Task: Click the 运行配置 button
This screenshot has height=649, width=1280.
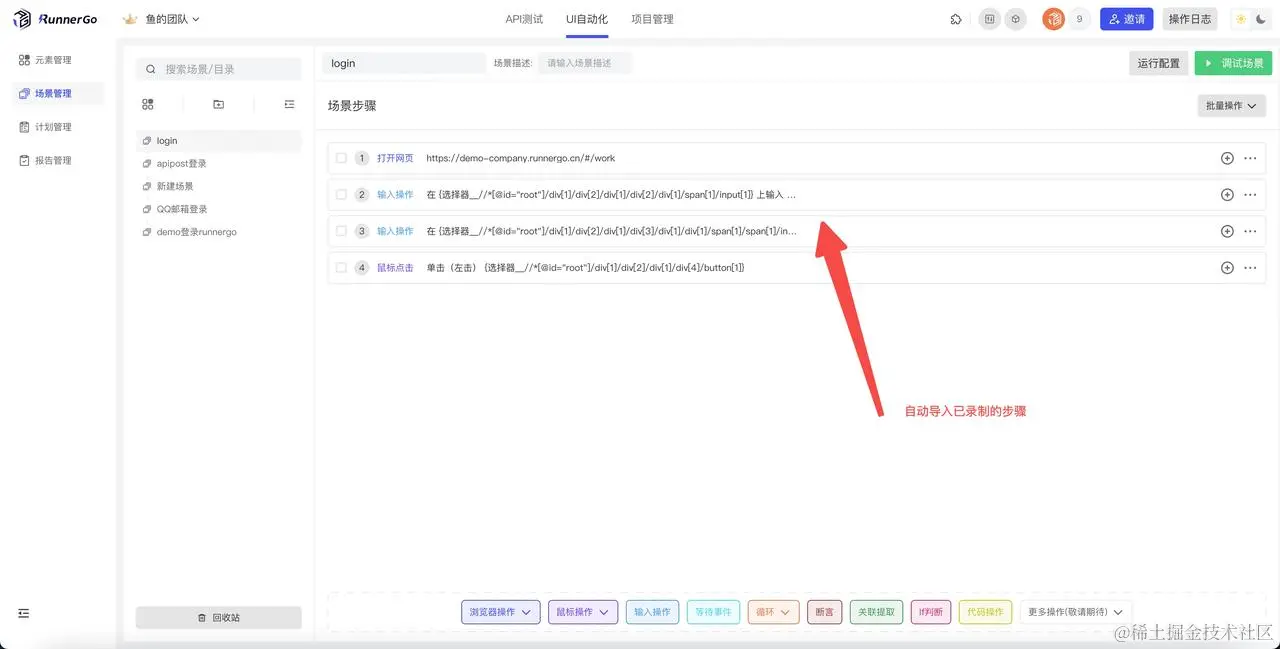Action: (x=1158, y=63)
